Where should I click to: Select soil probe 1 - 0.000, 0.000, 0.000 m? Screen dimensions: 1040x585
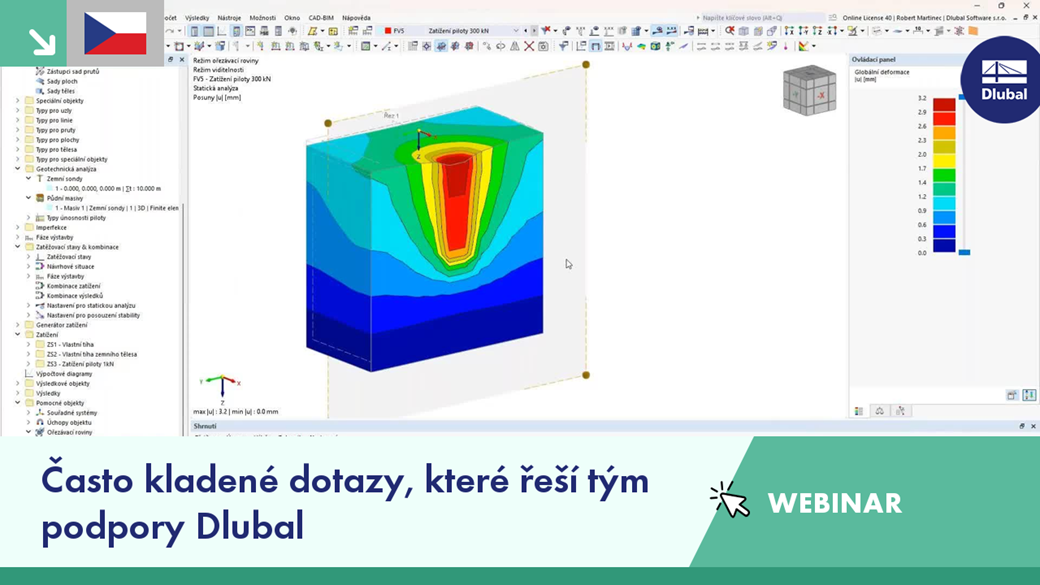point(108,188)
